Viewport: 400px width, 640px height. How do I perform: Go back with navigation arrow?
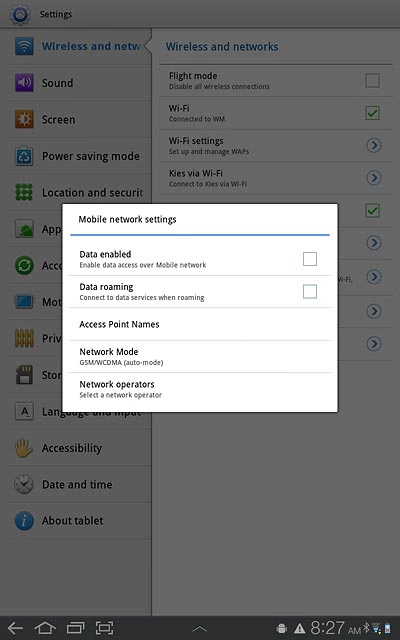pos(16,628)
